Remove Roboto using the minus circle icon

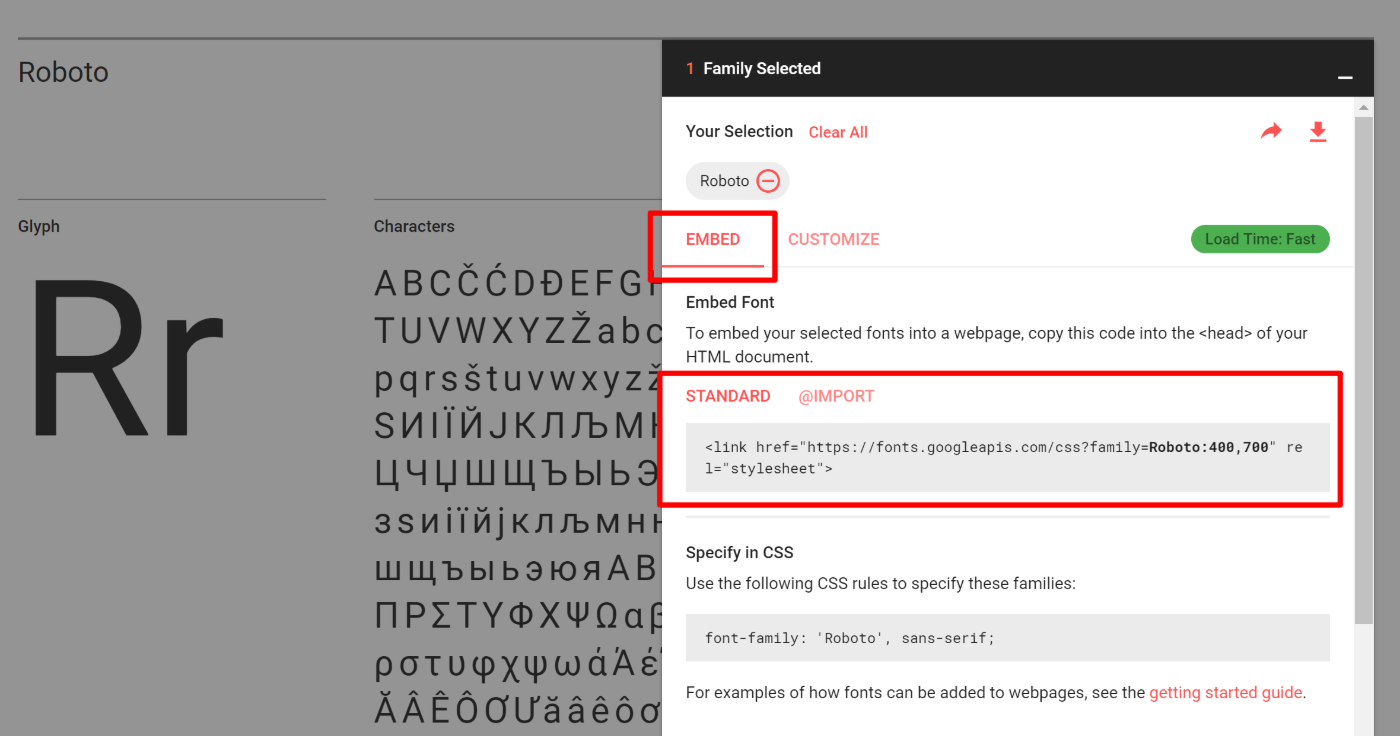click(767, 180)
